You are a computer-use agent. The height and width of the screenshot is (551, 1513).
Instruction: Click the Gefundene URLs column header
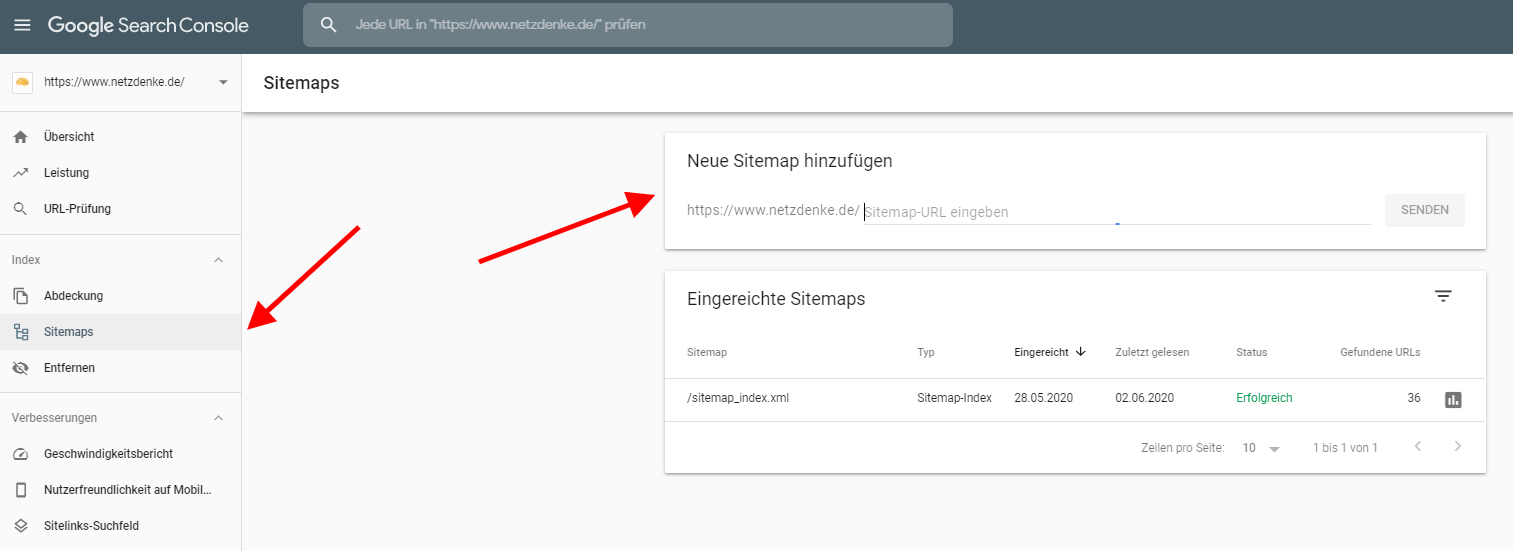point(1380,352)
